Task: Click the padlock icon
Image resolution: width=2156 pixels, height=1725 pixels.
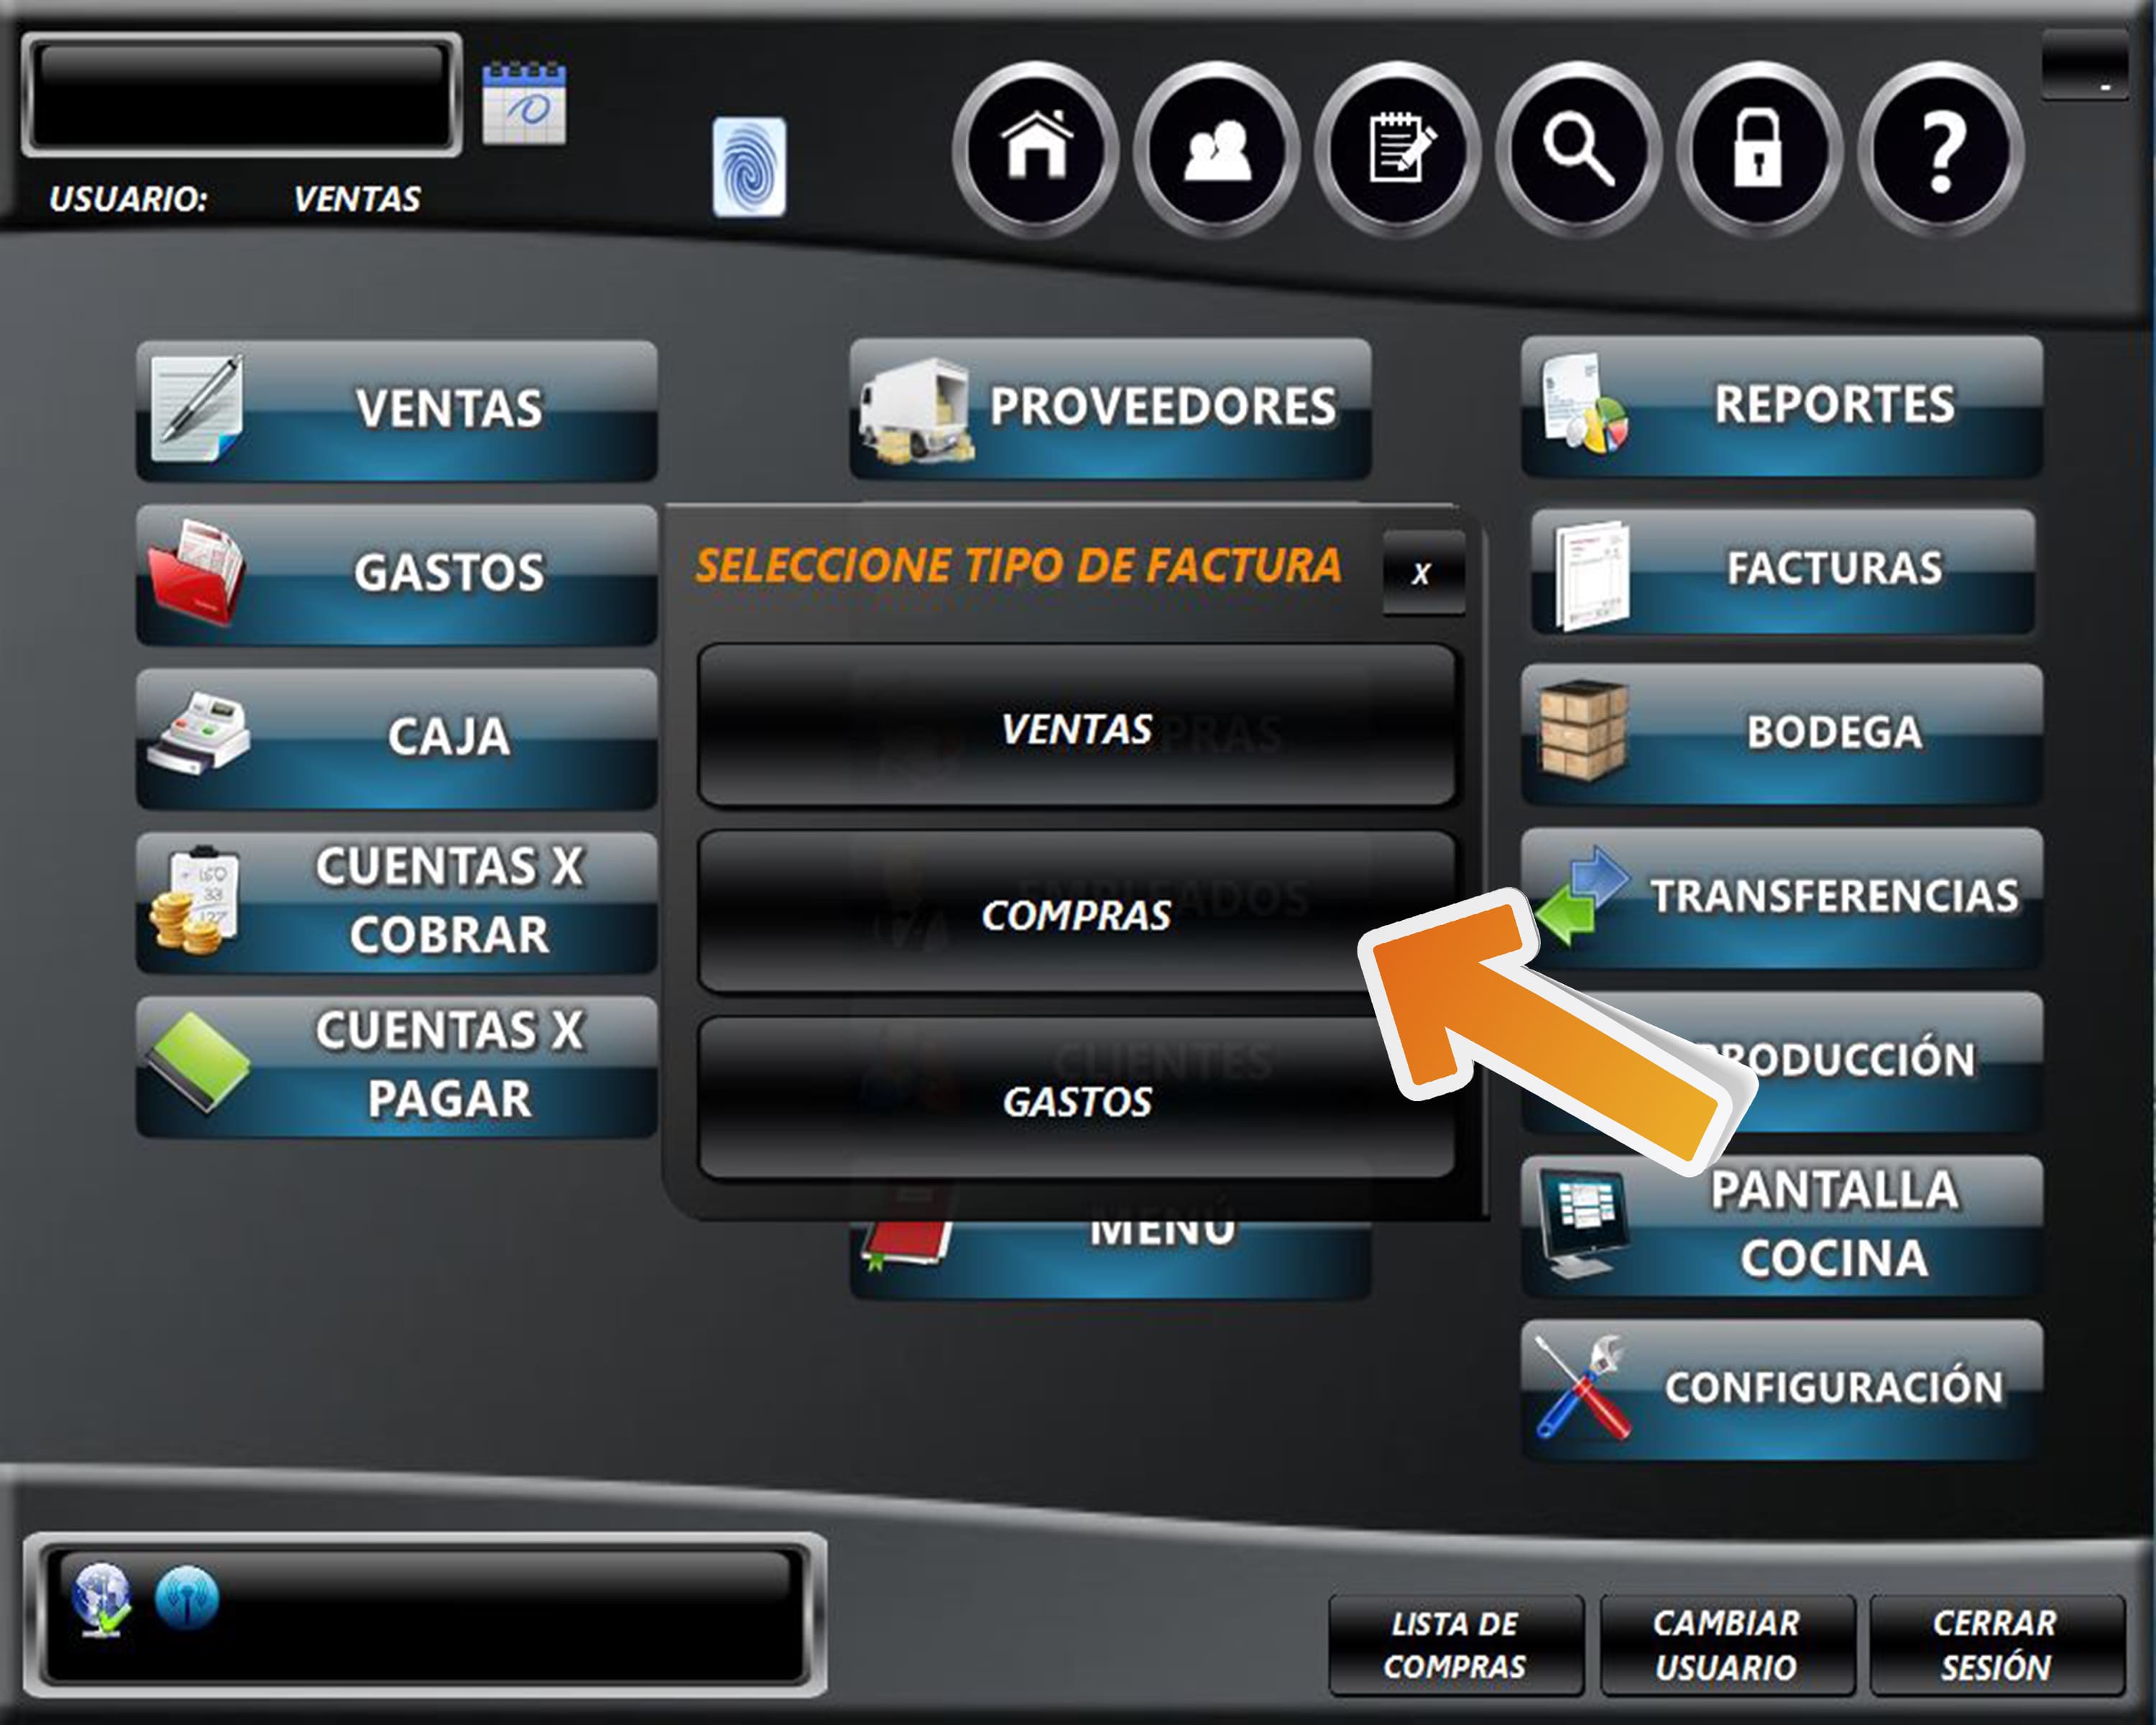Action: [x=1759, y=150]
